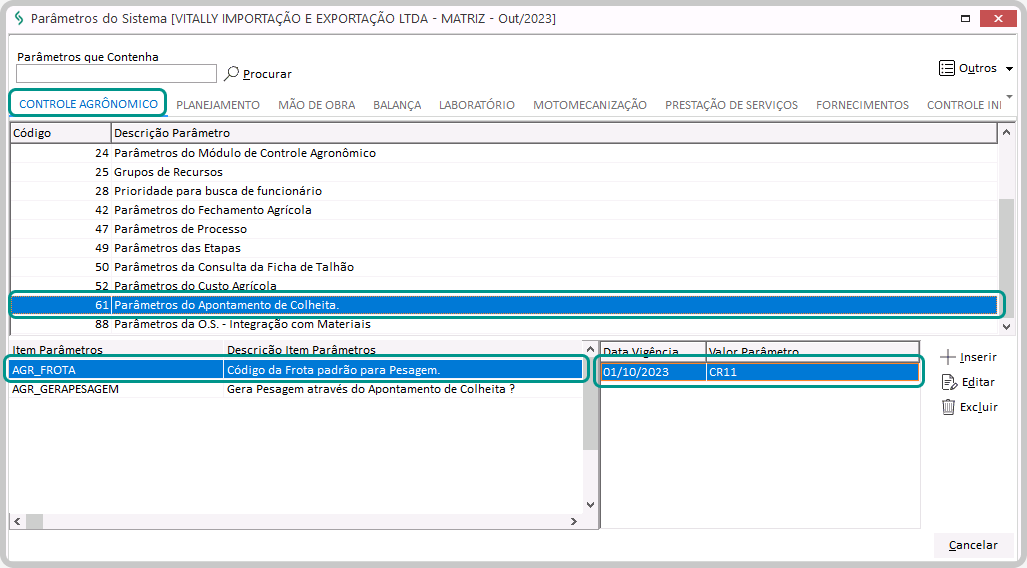This screenshot has width=1027, height=568.
Task: Select row 25 Grupos de Recursos
Action: [504, 172]
